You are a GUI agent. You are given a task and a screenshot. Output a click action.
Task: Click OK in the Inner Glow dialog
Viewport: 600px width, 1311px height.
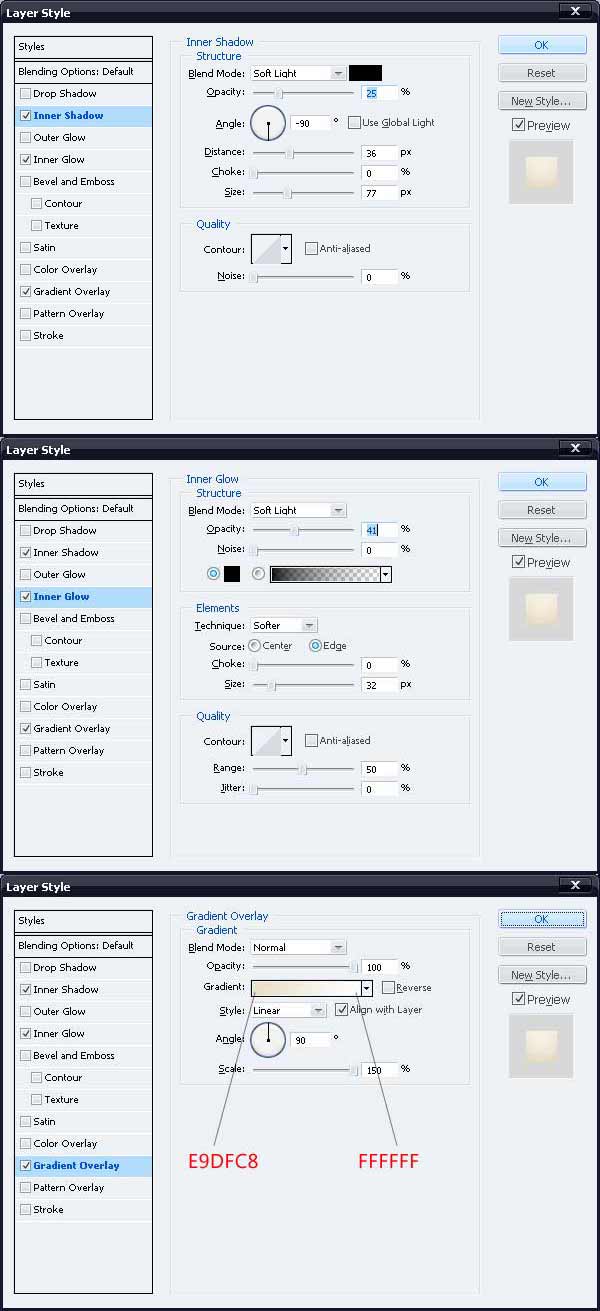541,482
